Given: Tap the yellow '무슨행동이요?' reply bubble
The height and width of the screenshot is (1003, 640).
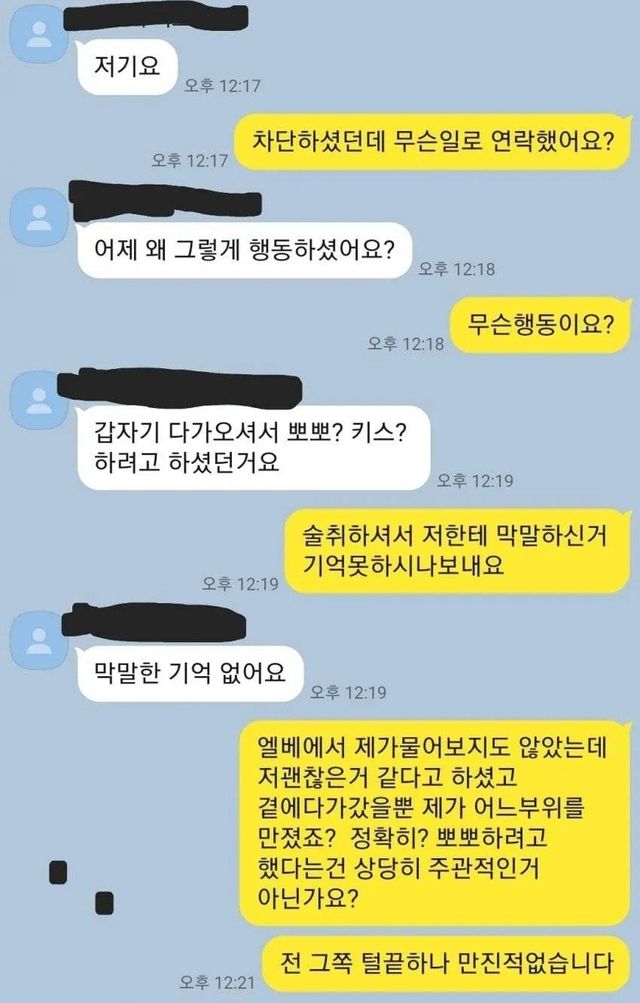Looking at the screenshot, I should point(540,325).
